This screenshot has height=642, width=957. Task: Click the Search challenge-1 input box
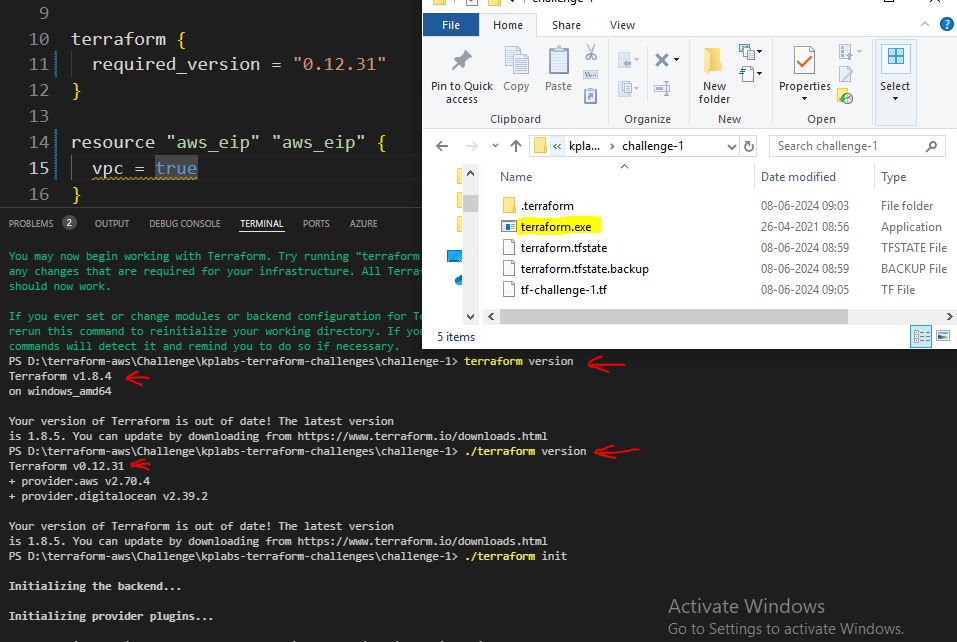click(x=848, y=146)
